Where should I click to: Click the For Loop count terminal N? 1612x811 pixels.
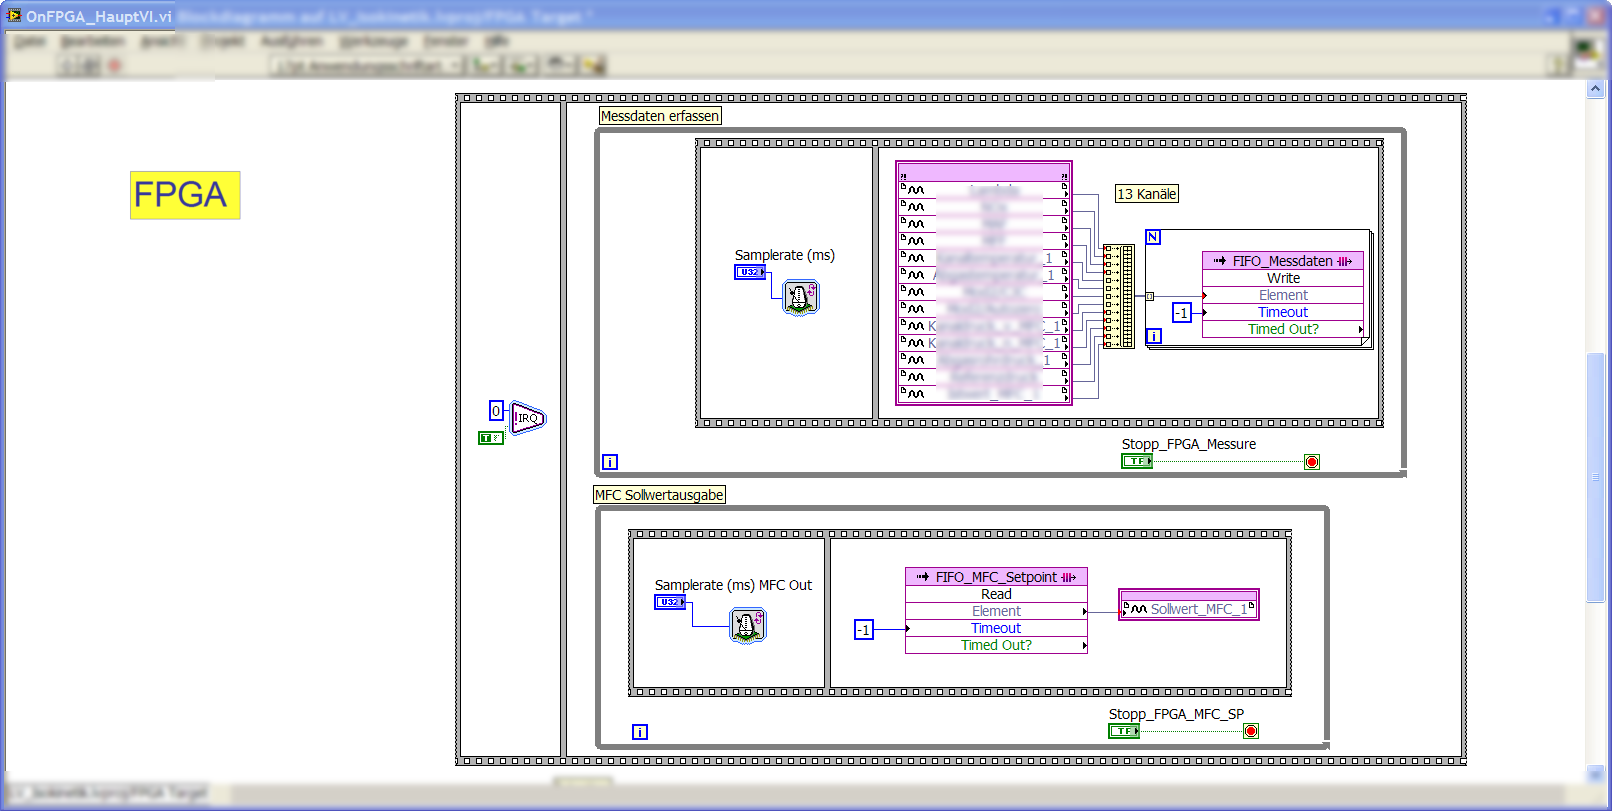[x=1153, y=237]
